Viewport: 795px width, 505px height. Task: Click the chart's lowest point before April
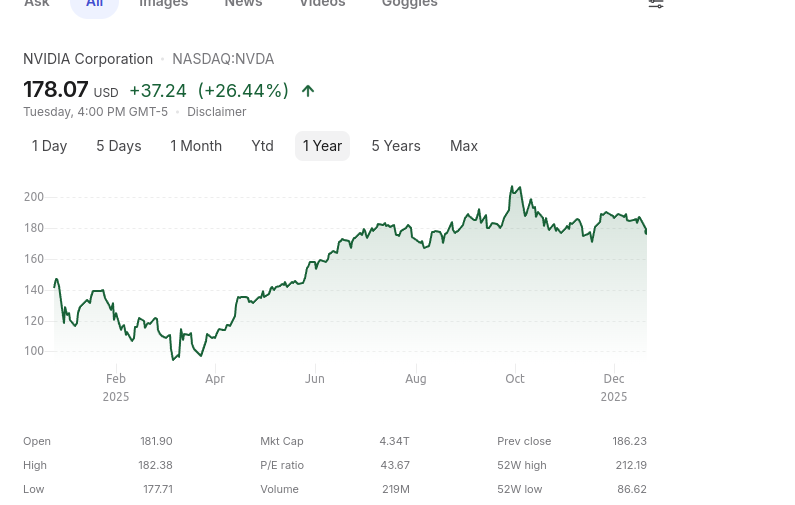point(173,359)
